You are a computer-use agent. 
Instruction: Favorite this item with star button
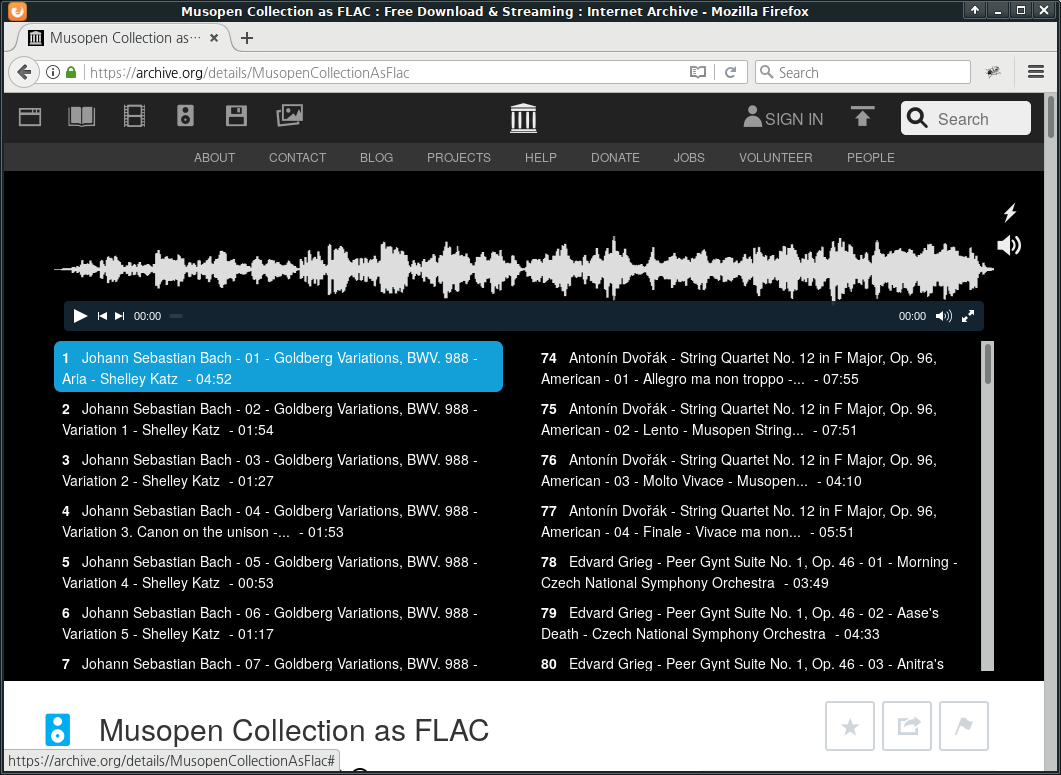tap(850, 726)
